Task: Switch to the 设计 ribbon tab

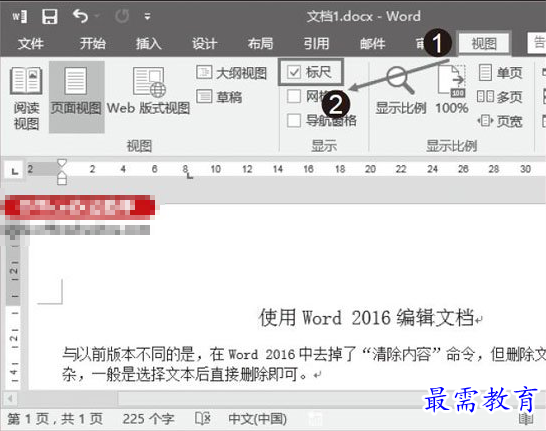Action: click(204, 44)
